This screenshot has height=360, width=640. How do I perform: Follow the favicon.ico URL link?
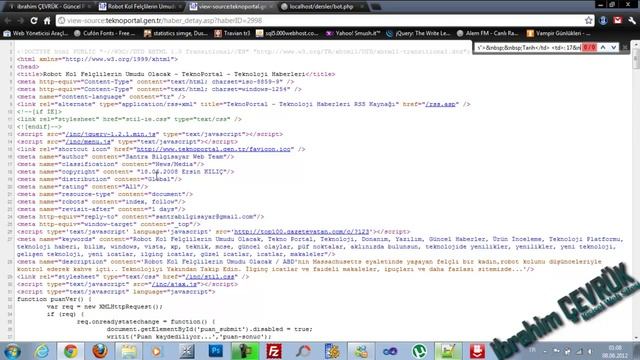pyautogui.click(x=213, y=149)
